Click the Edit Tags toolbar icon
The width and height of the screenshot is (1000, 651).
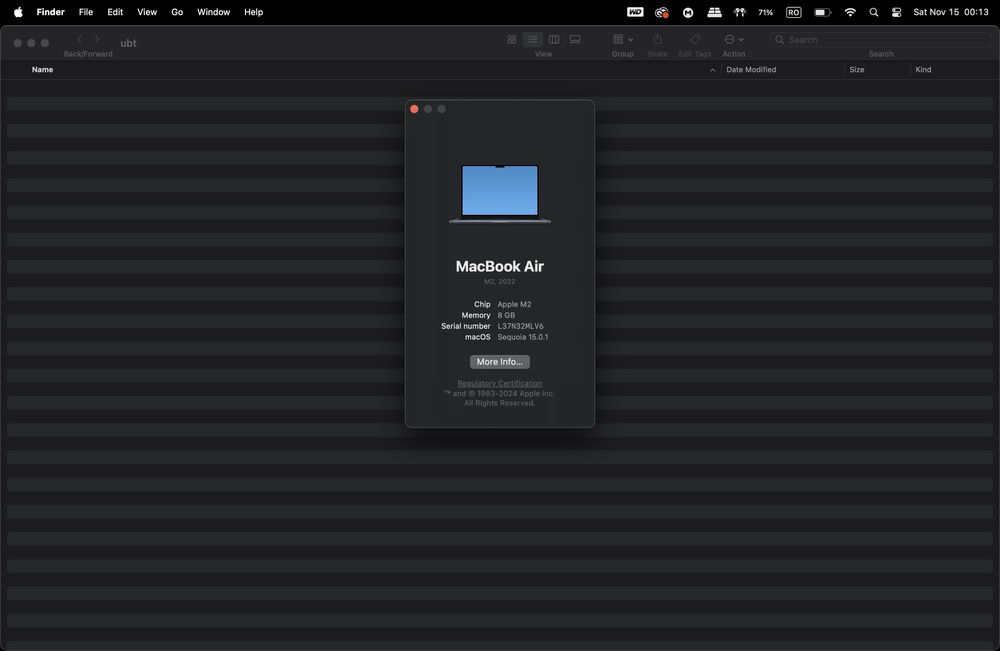[695, 40]
